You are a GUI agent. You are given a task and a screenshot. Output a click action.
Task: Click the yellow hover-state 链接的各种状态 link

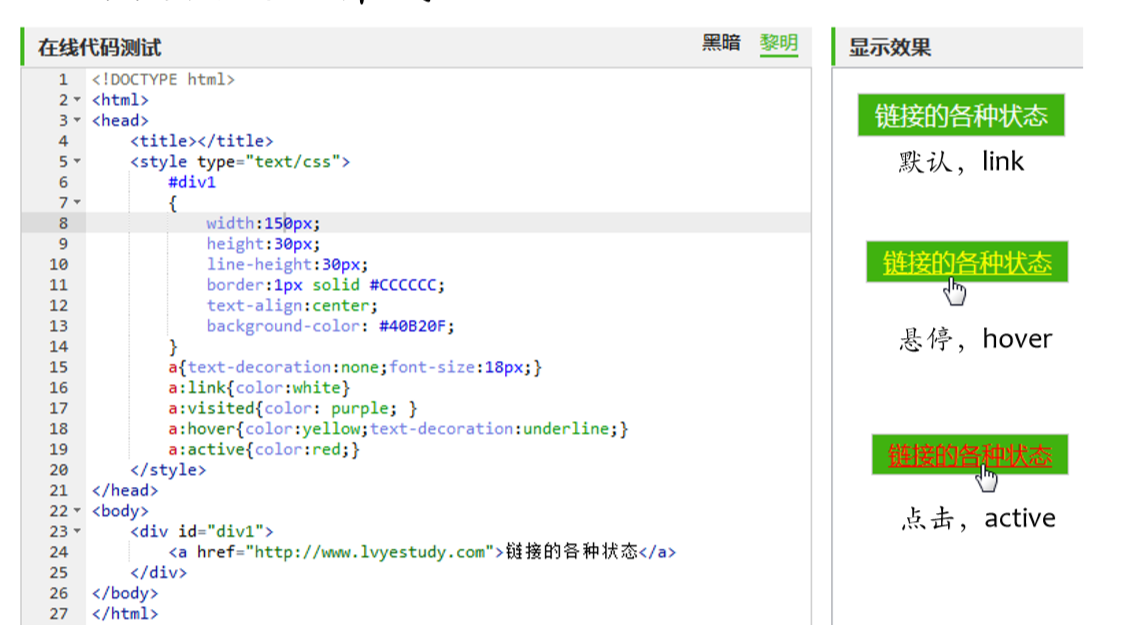tap(967, 262)
